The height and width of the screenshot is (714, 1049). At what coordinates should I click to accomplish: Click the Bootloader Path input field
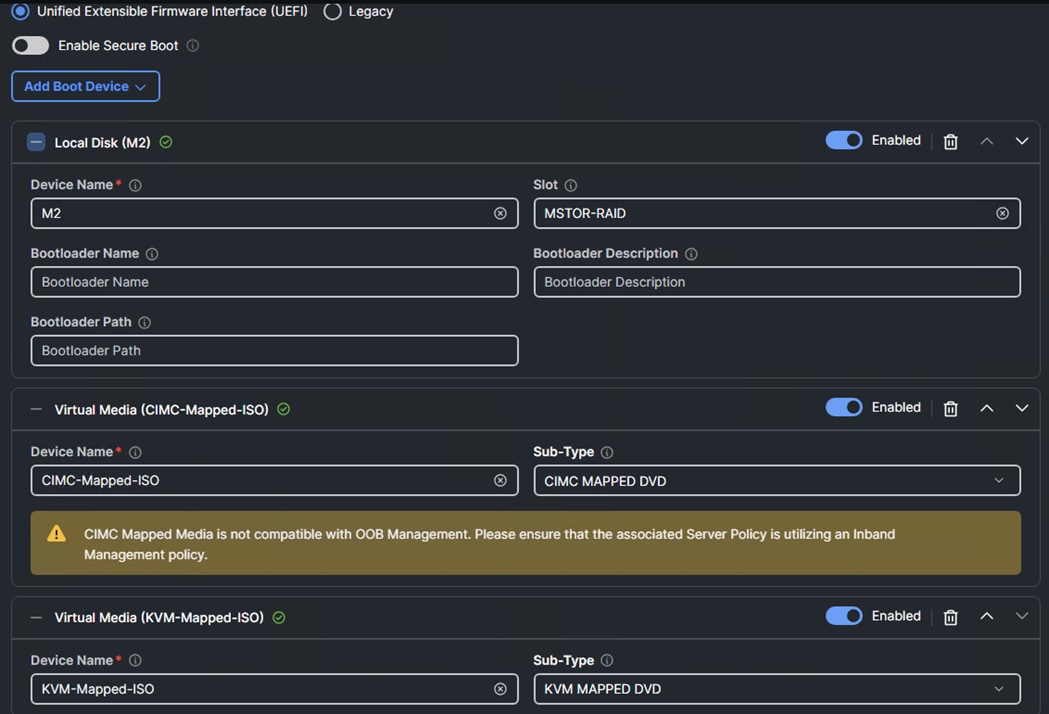click(274, 351)
